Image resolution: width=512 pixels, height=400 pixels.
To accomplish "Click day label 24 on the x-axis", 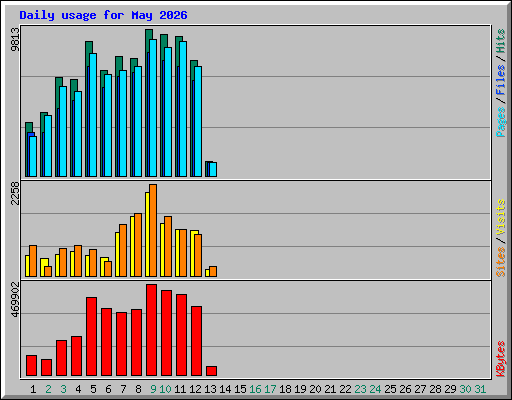I will click(x=375, y=389).
